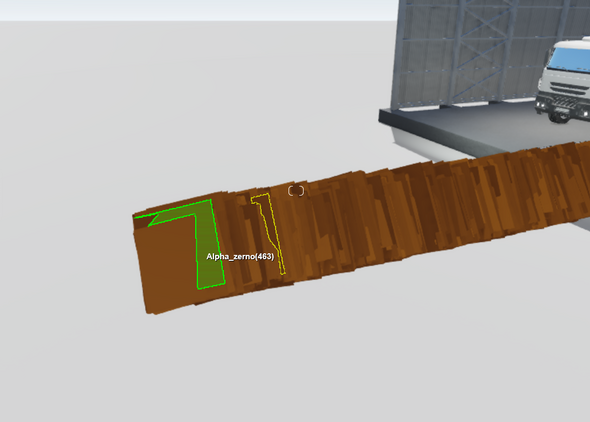590x422 pixels.
Task: Click the truck's left headlight
Action: tap(541, 103)
